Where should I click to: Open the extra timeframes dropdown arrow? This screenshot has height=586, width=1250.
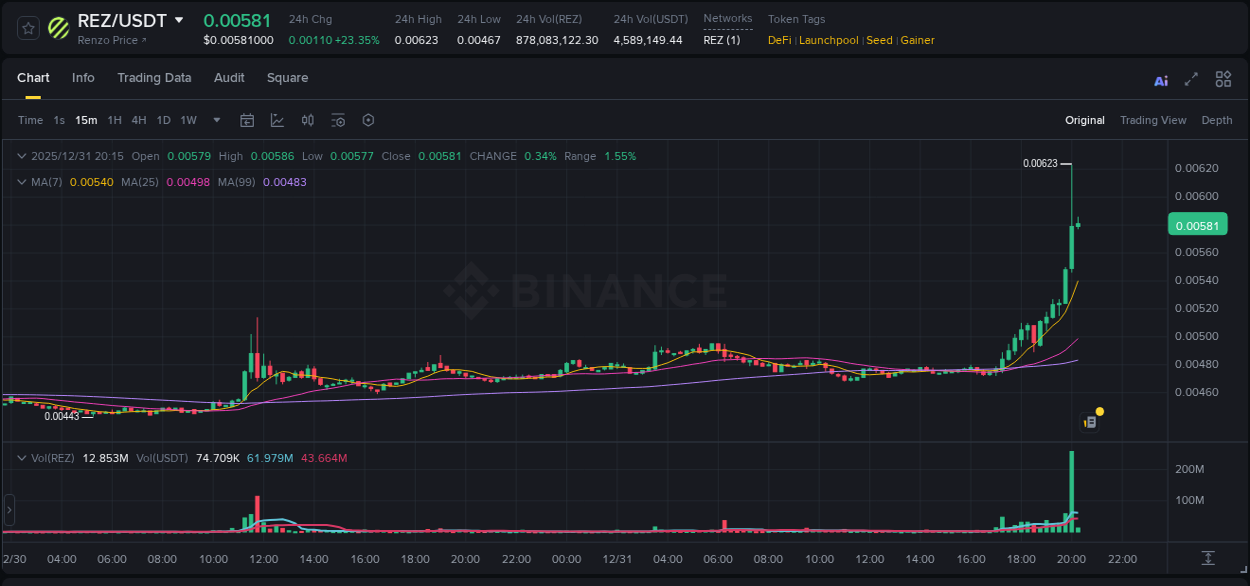(216, 120)
